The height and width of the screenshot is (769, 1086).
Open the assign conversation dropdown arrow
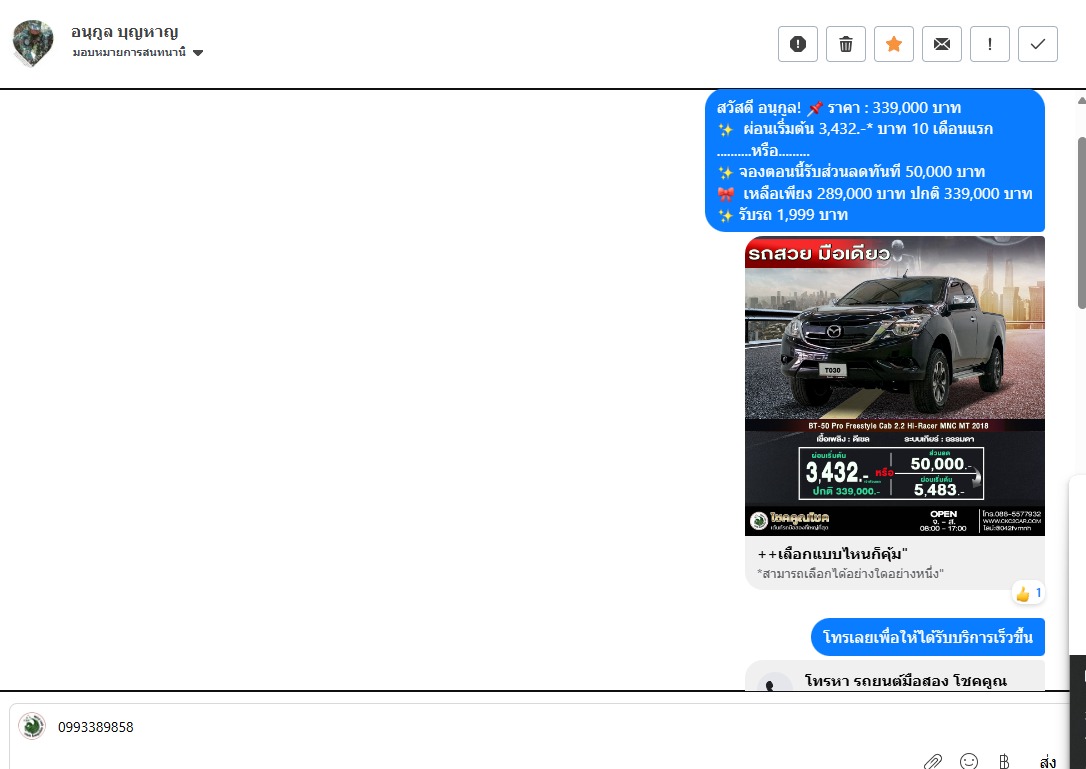(198, 53)
